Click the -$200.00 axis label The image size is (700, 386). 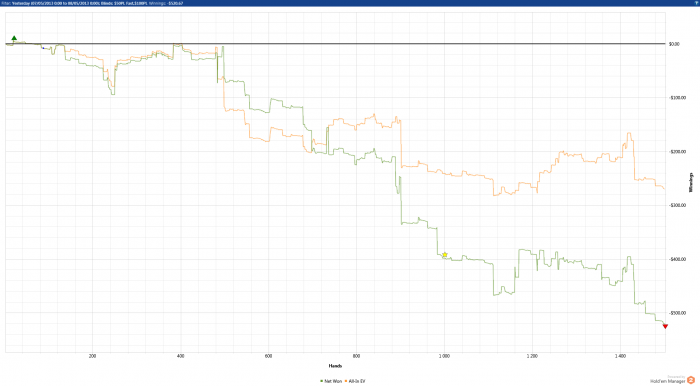[677, 152]
